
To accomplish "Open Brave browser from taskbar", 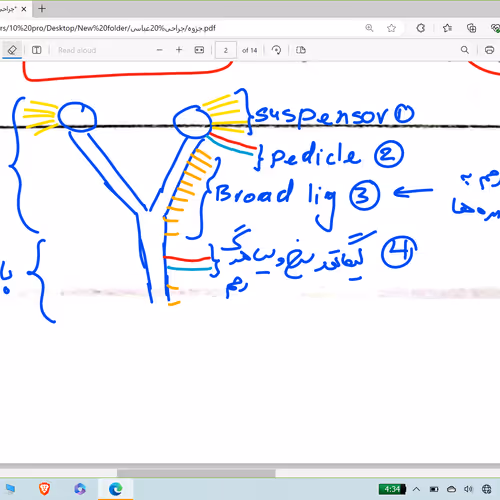I will [44, 489].
